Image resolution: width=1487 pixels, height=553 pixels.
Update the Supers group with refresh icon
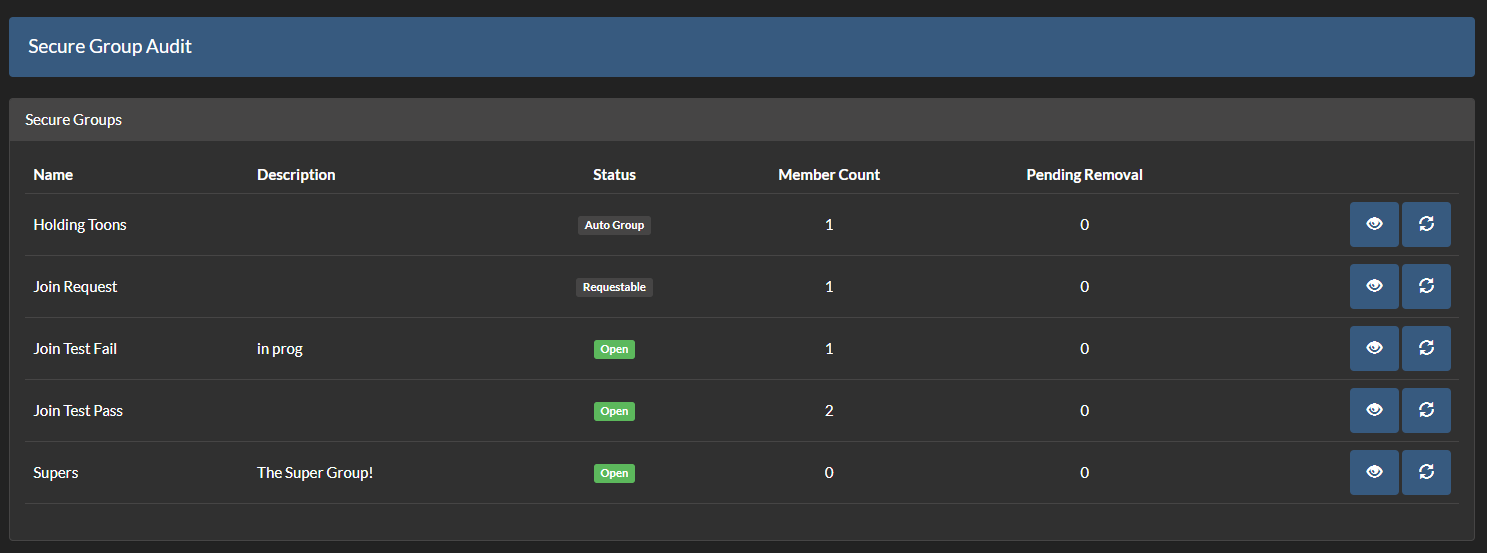click(1426, 473)
